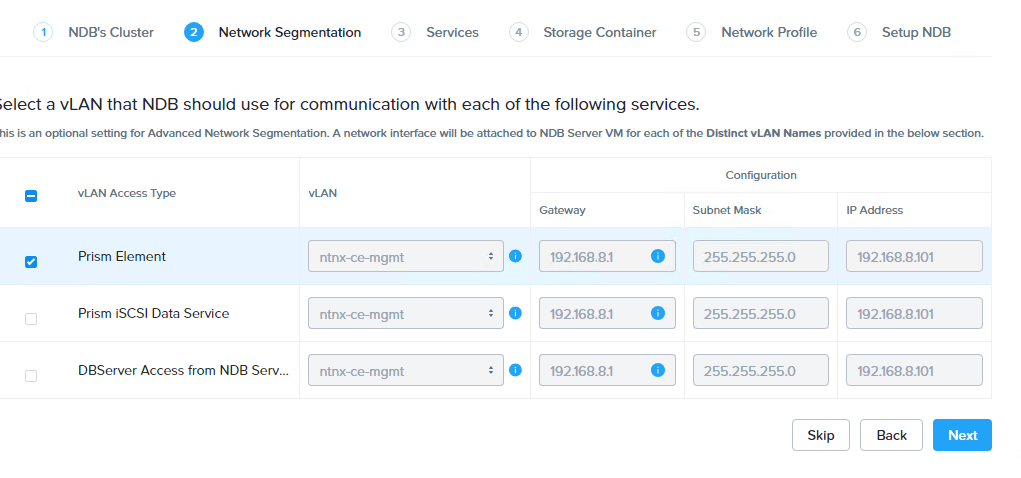Enable DBServer Access from NDB Server checkbox
The image size is (1021, 478).
tap(31, 376)
